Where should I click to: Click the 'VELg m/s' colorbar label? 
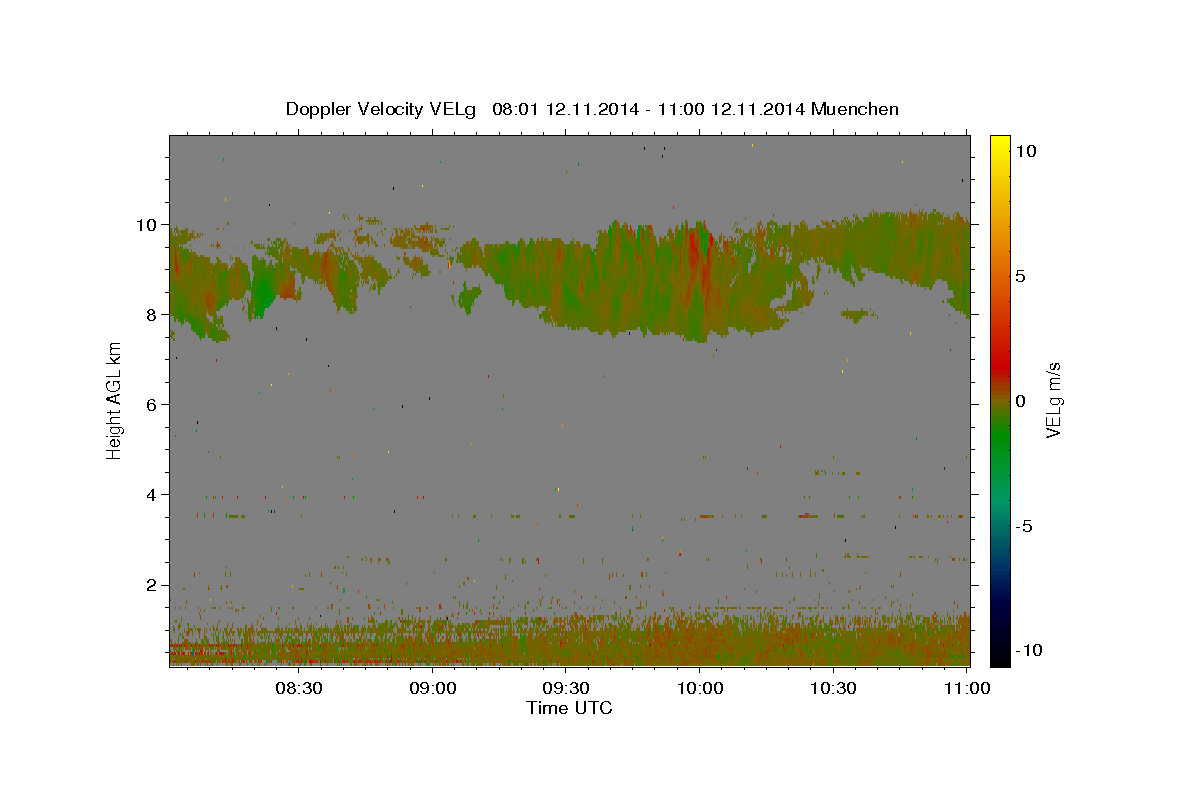pos(1053,400)
